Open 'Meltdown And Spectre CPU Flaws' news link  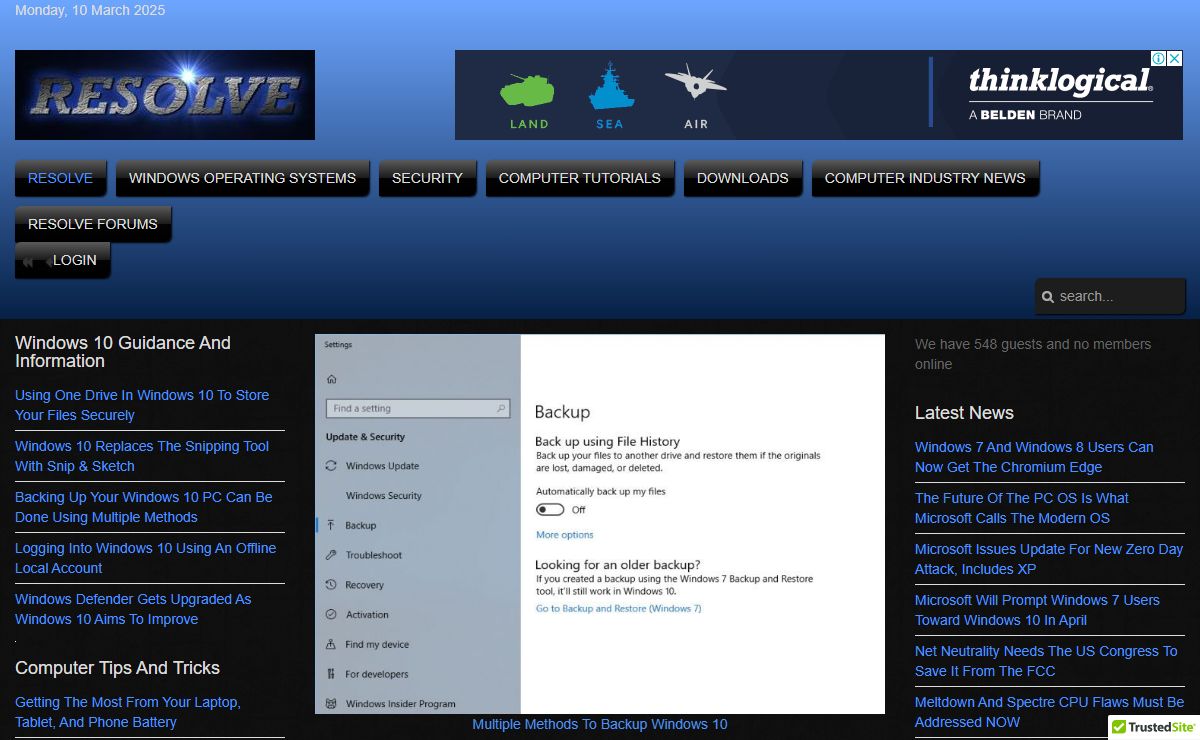pyautogui.click(x=1050, y=712)
